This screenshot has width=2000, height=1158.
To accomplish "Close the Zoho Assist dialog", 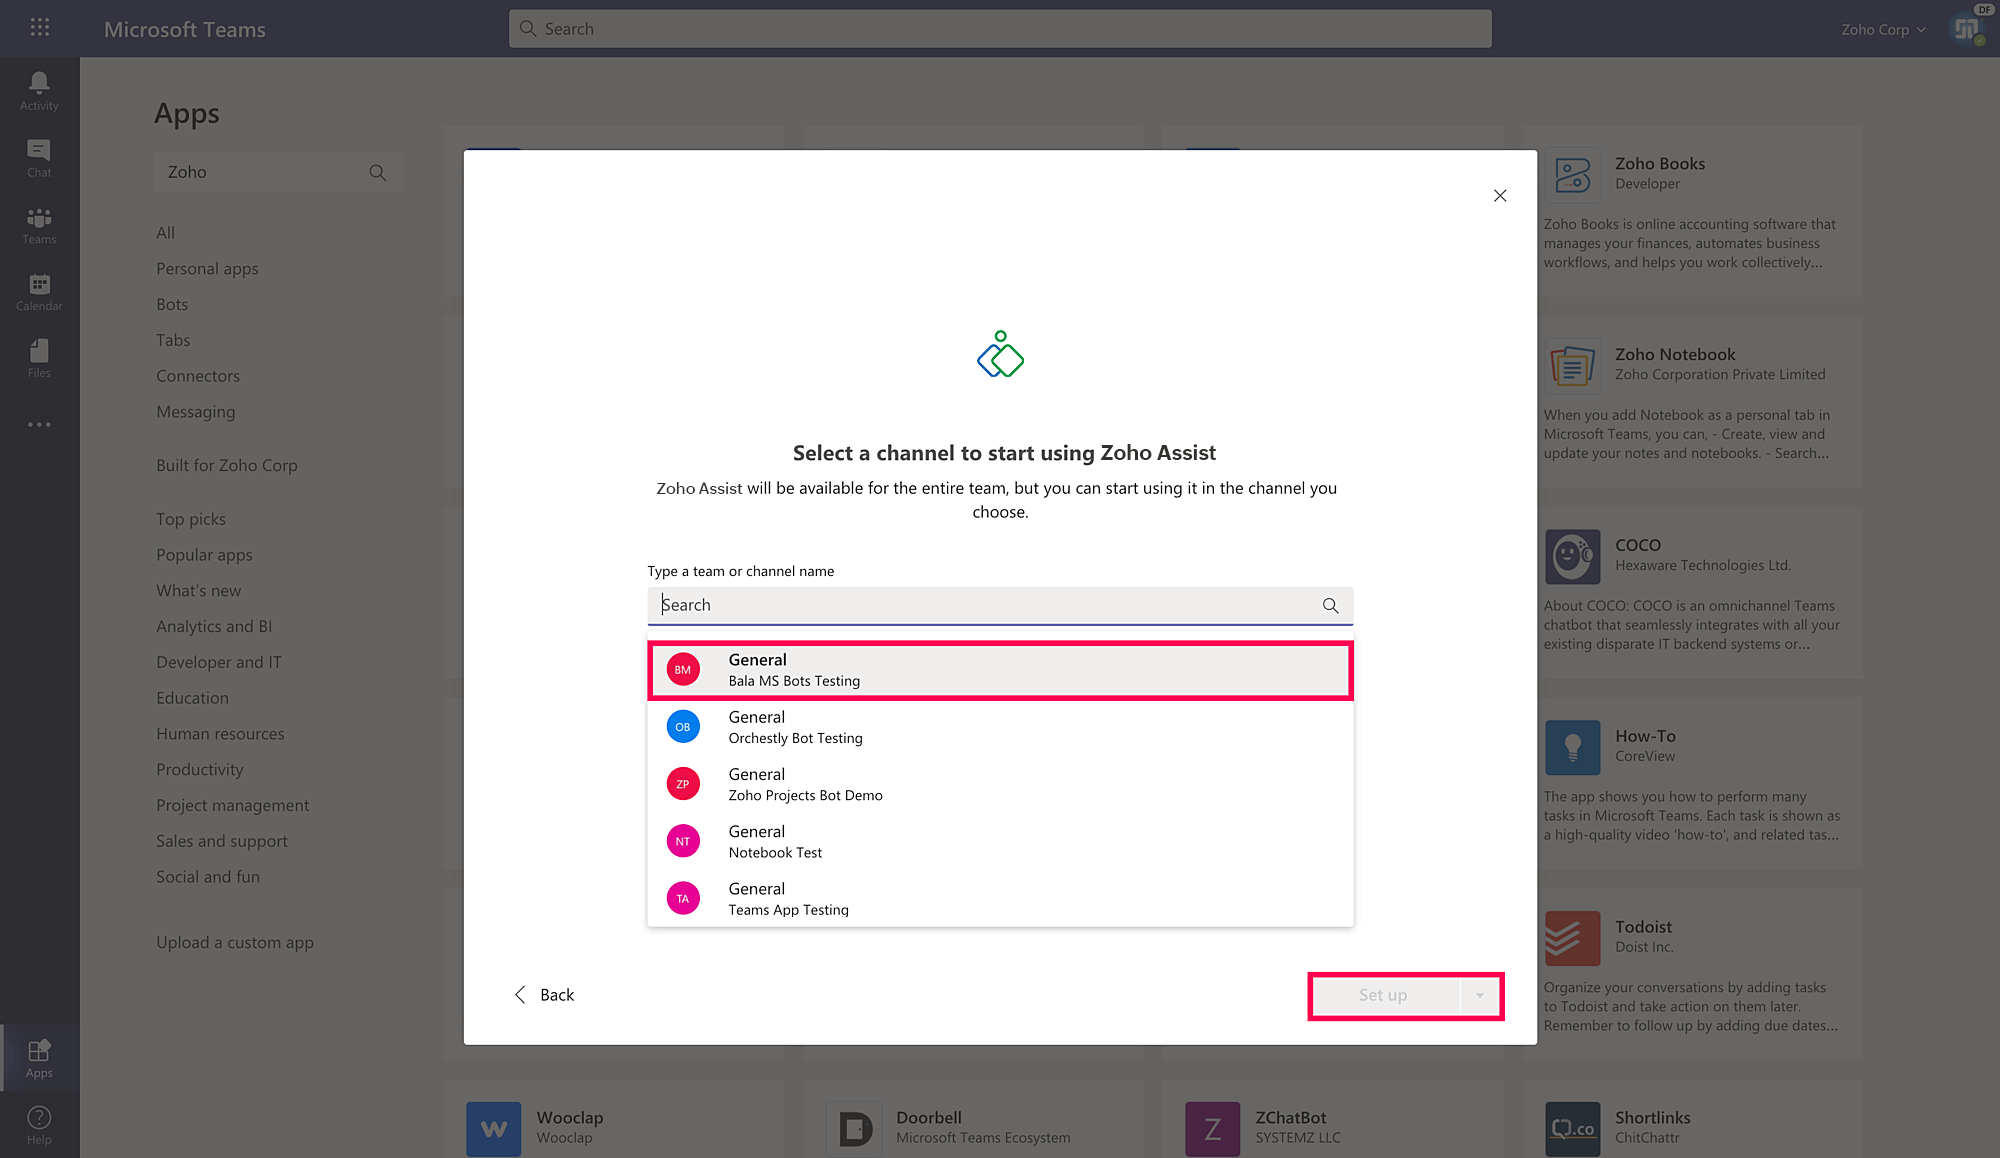I will coord(1500,196).
